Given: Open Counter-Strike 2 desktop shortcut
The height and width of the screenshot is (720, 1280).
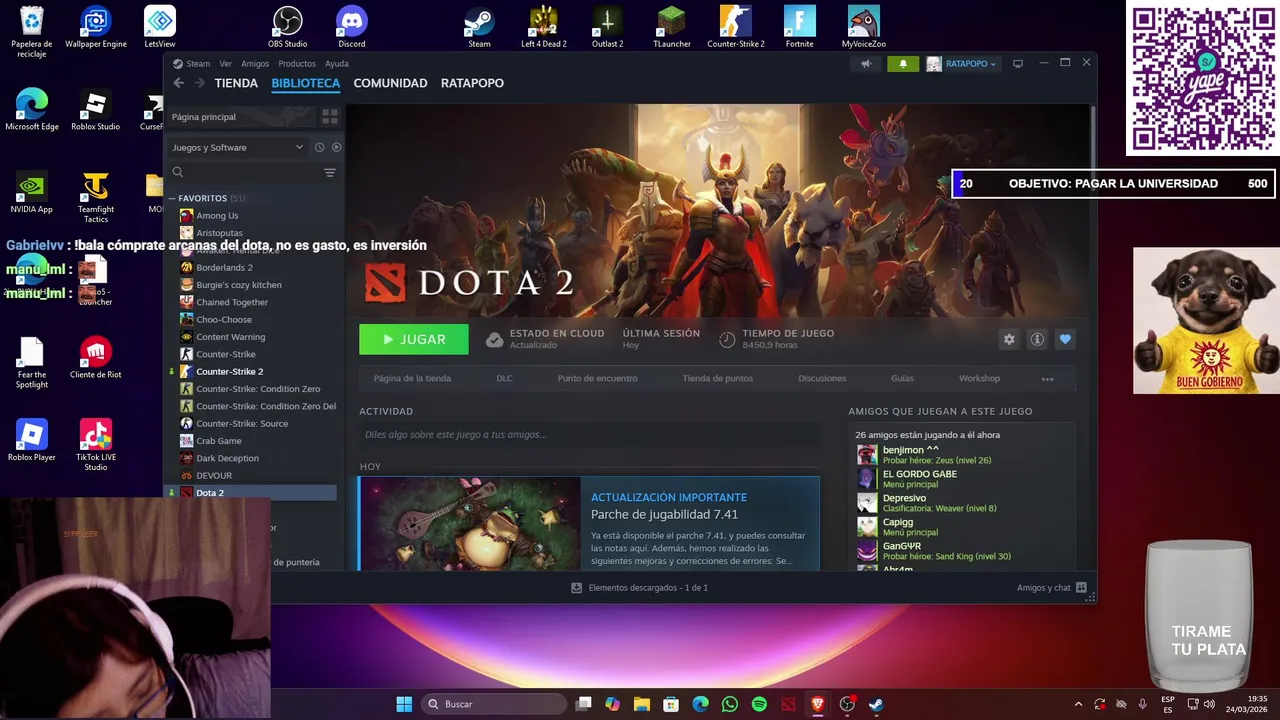Looking at the screenshot, I should click(x=736, y=27).
